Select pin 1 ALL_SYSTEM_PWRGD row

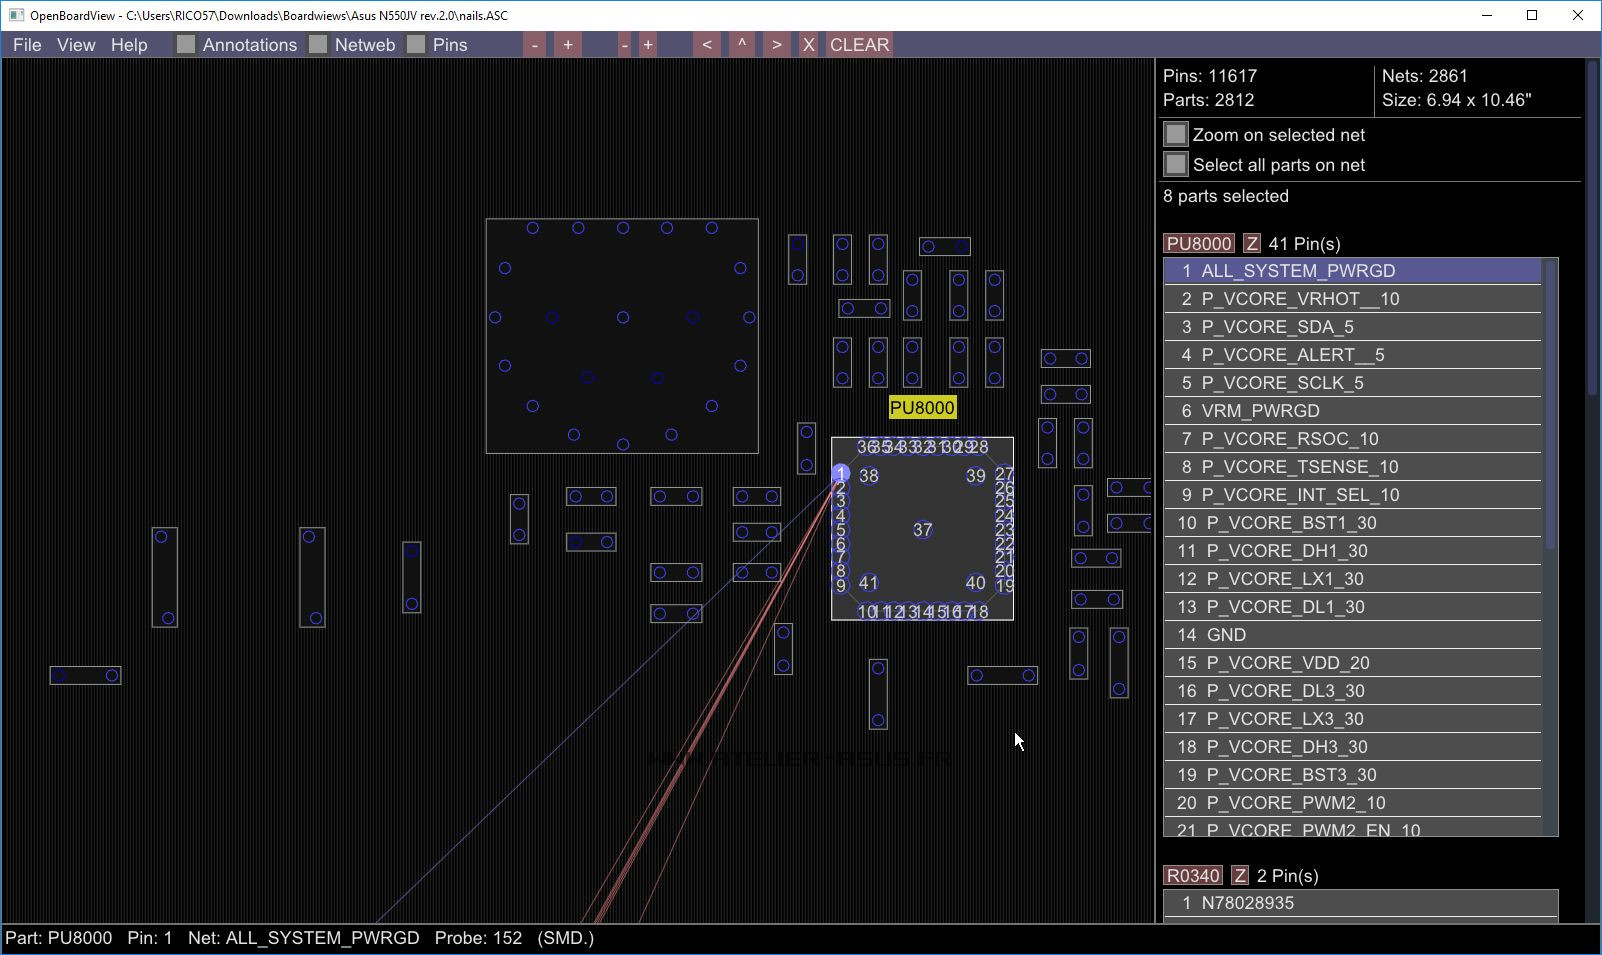pos(1353,271)
